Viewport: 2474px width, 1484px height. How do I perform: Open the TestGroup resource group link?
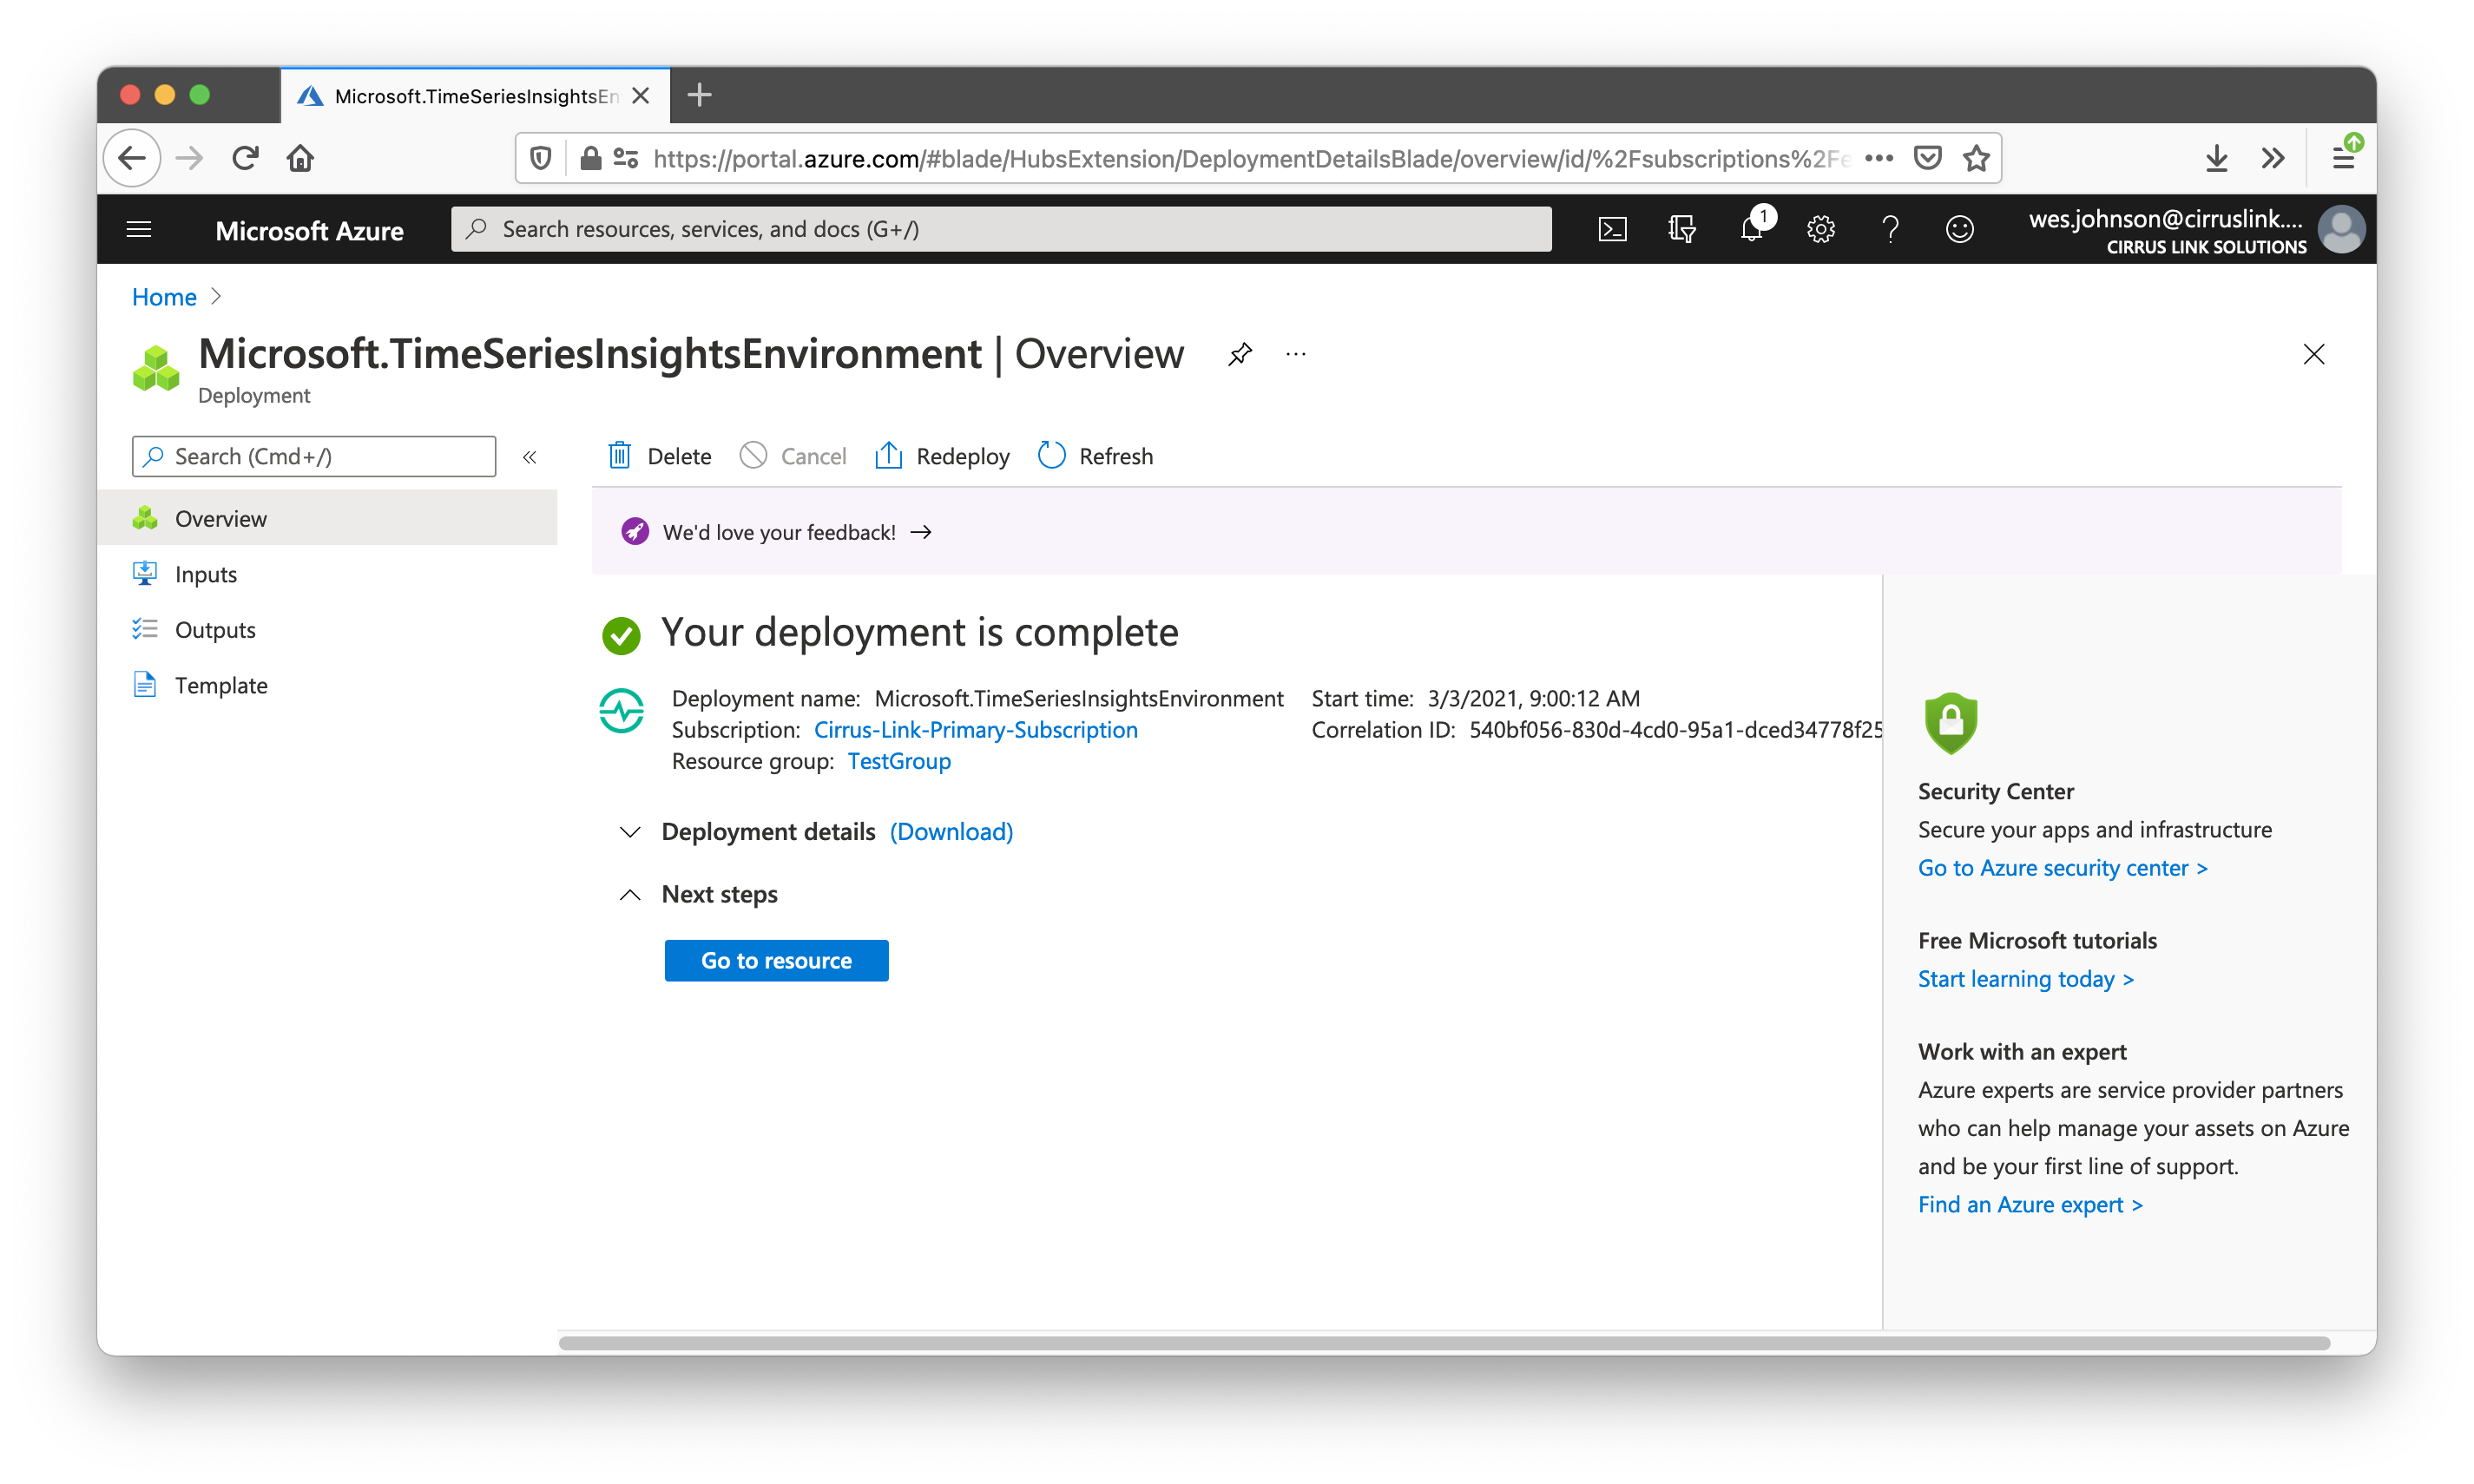(x=898, y=761)
